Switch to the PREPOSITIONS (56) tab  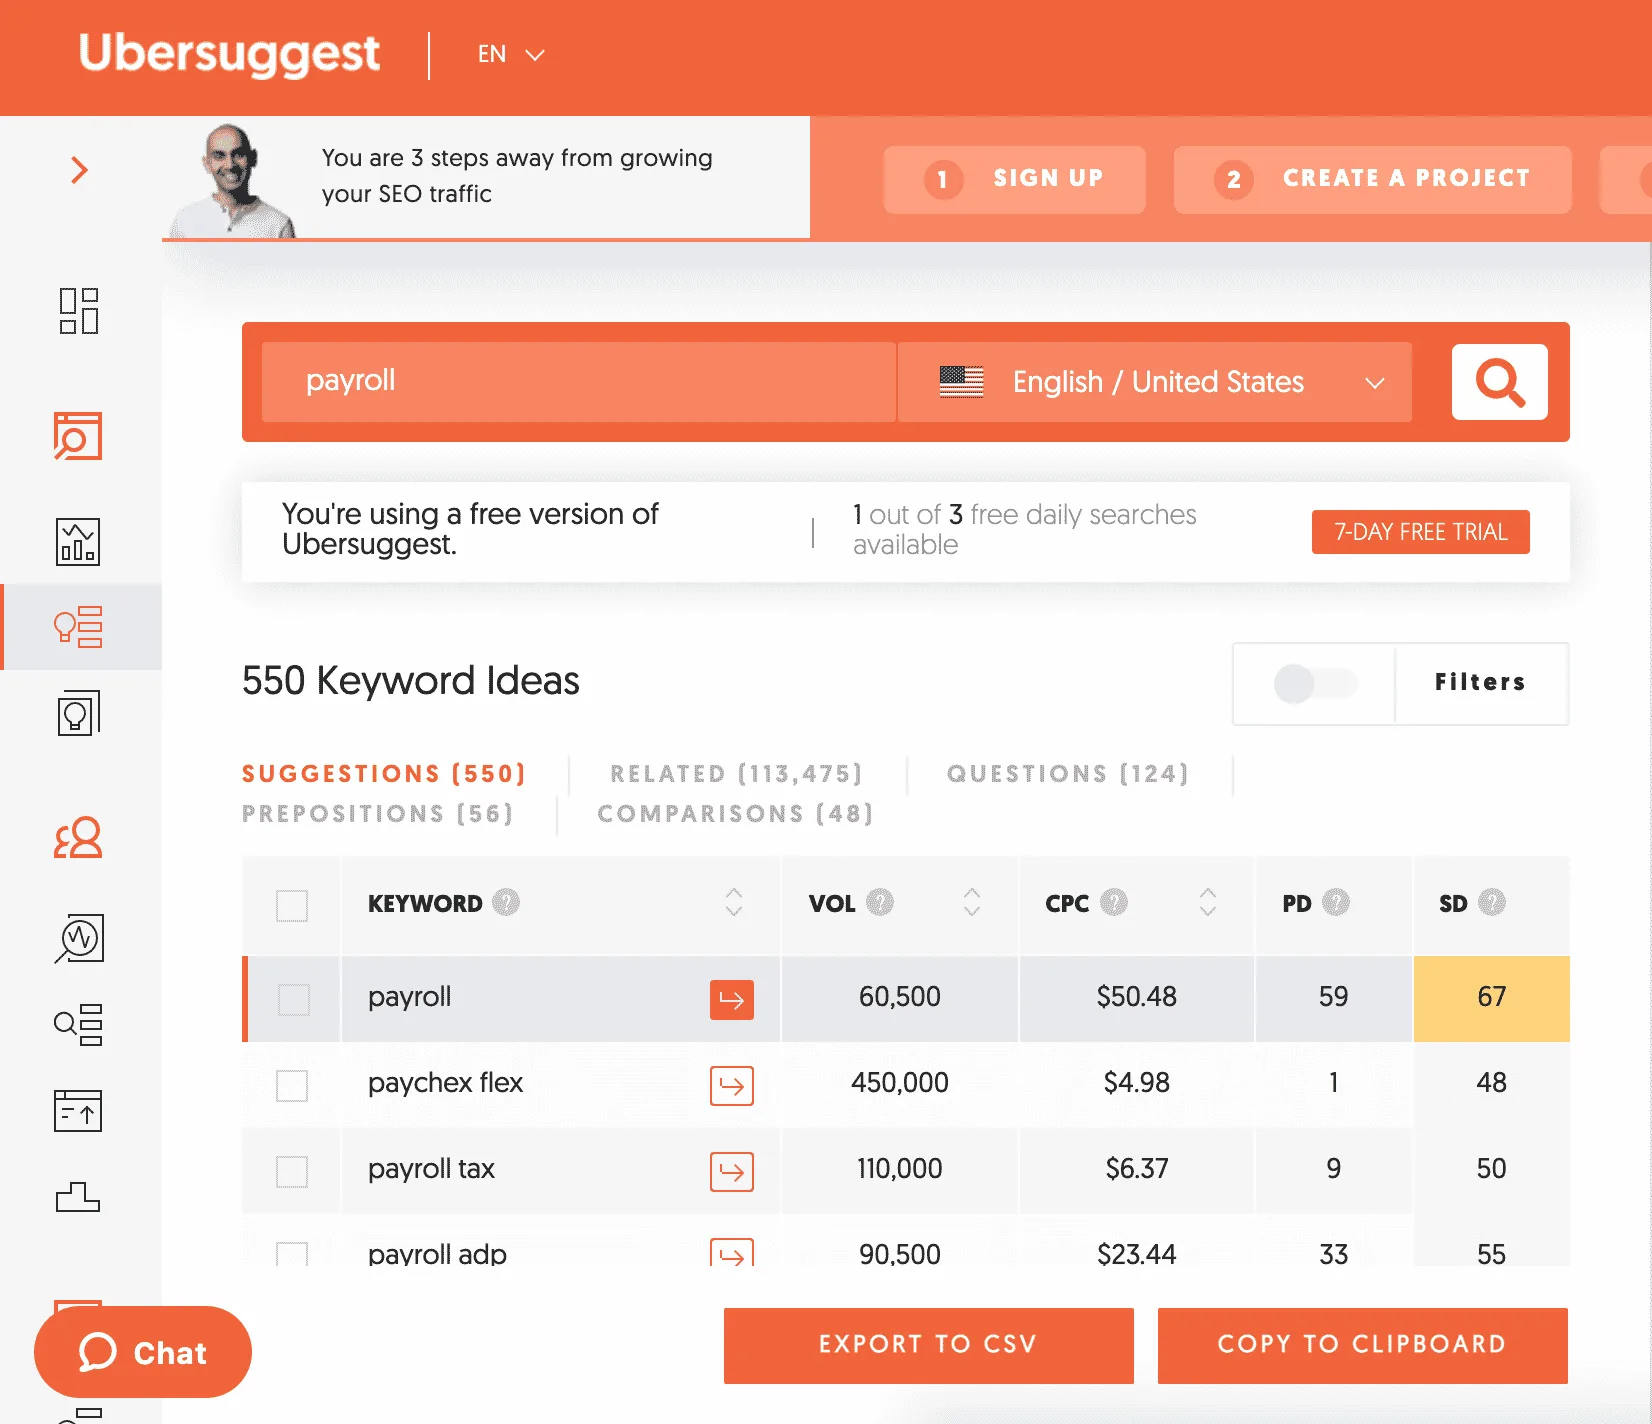tap(378, 814)
